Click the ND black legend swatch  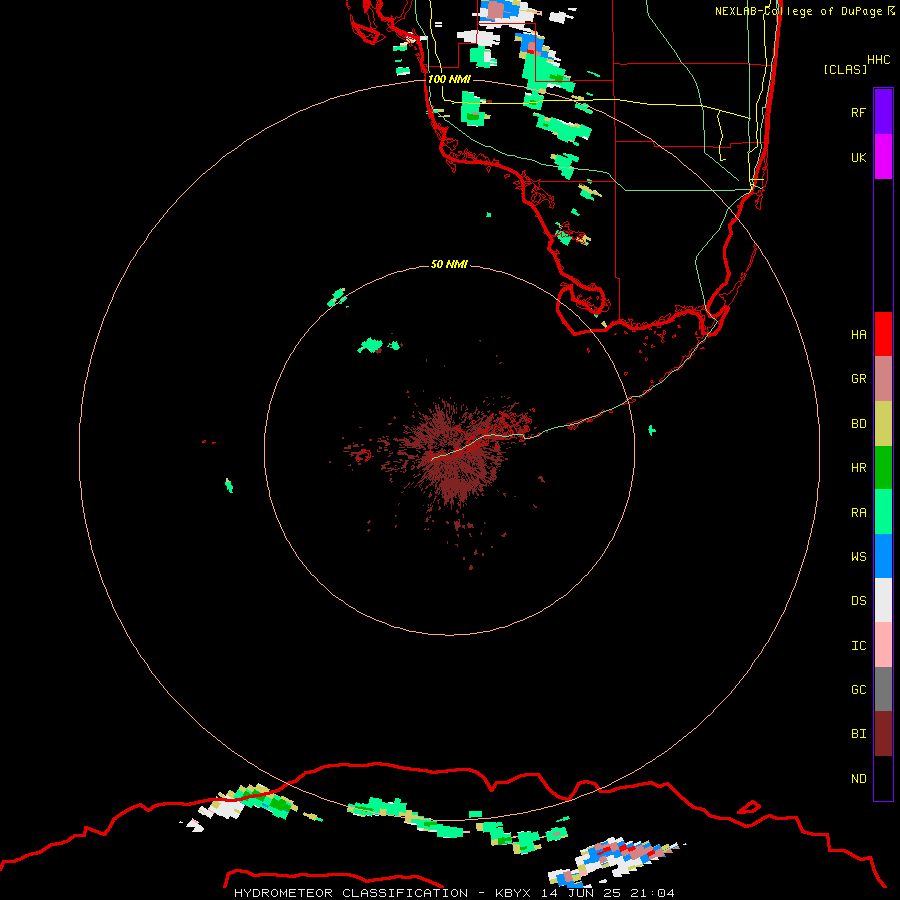pyautogui.click(x=883, y=778)
